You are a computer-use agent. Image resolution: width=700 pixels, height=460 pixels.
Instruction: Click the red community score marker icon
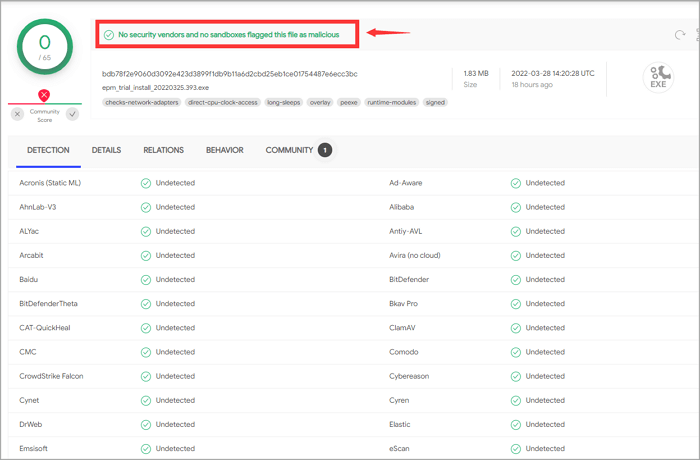pyautogui.click(x=44, y=96)
